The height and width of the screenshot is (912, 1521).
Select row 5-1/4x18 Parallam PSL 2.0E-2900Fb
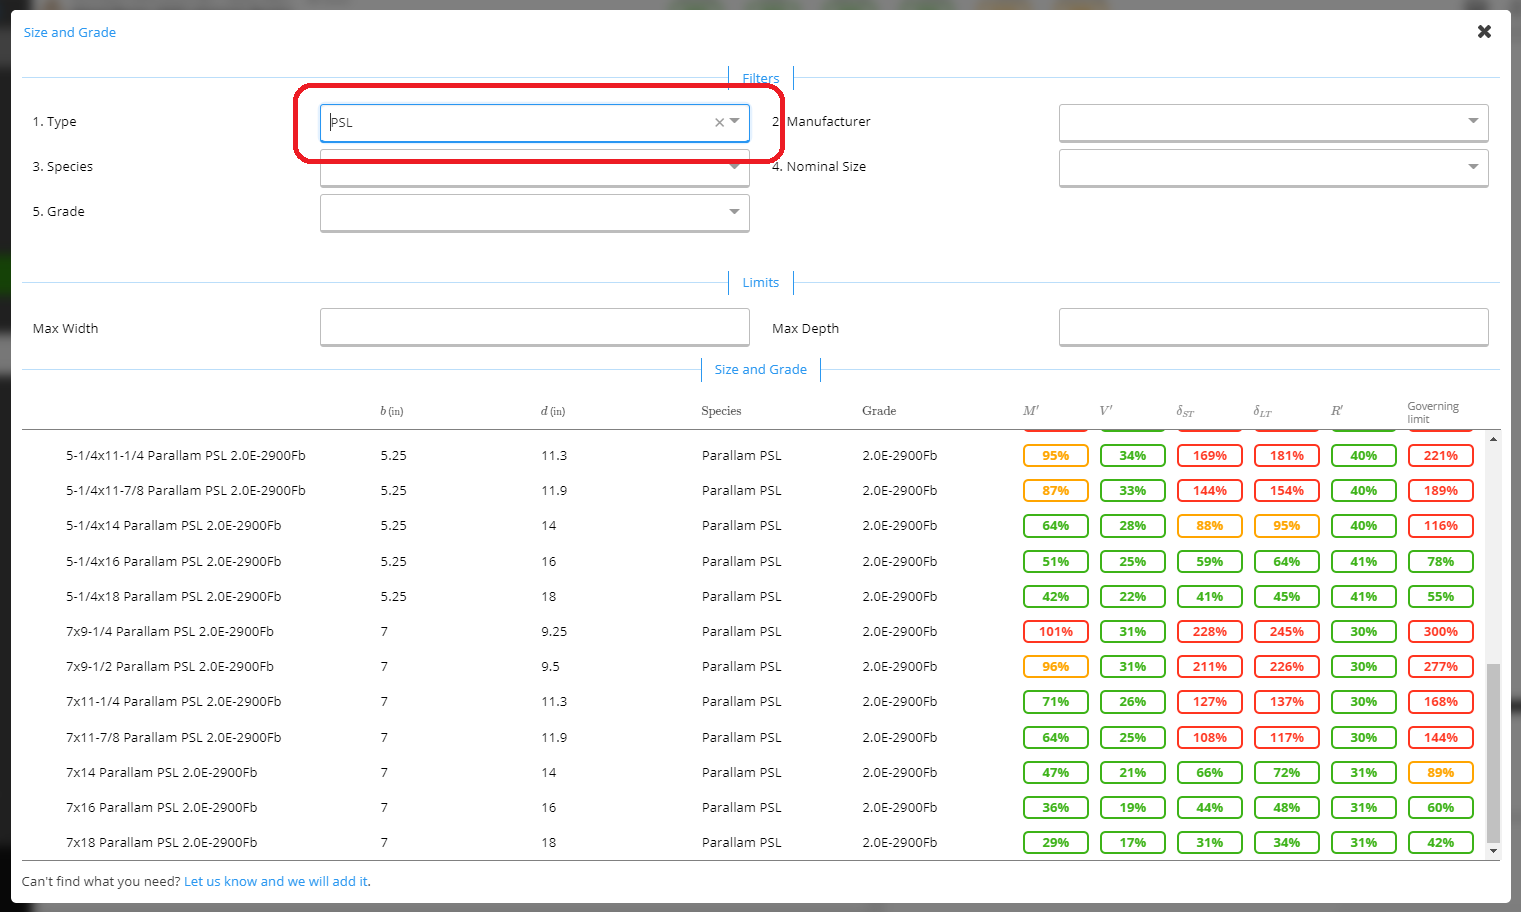[753, 596]
